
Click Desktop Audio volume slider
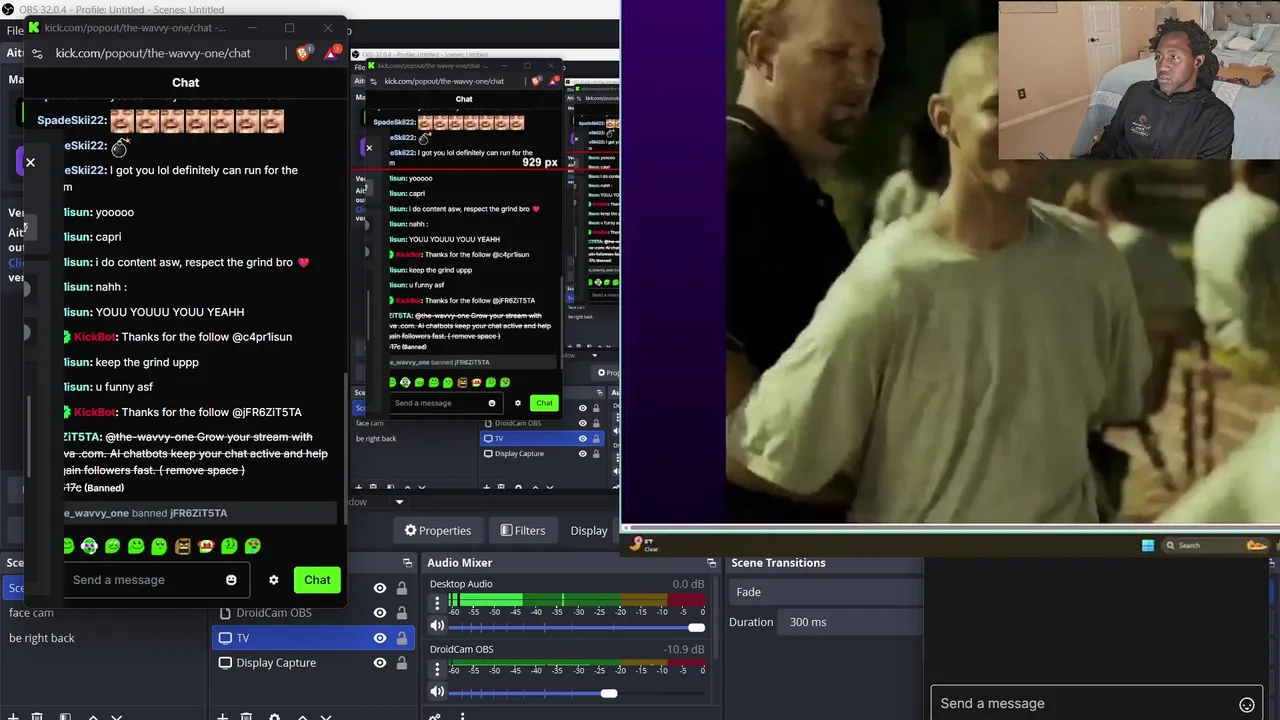[576, 627]
